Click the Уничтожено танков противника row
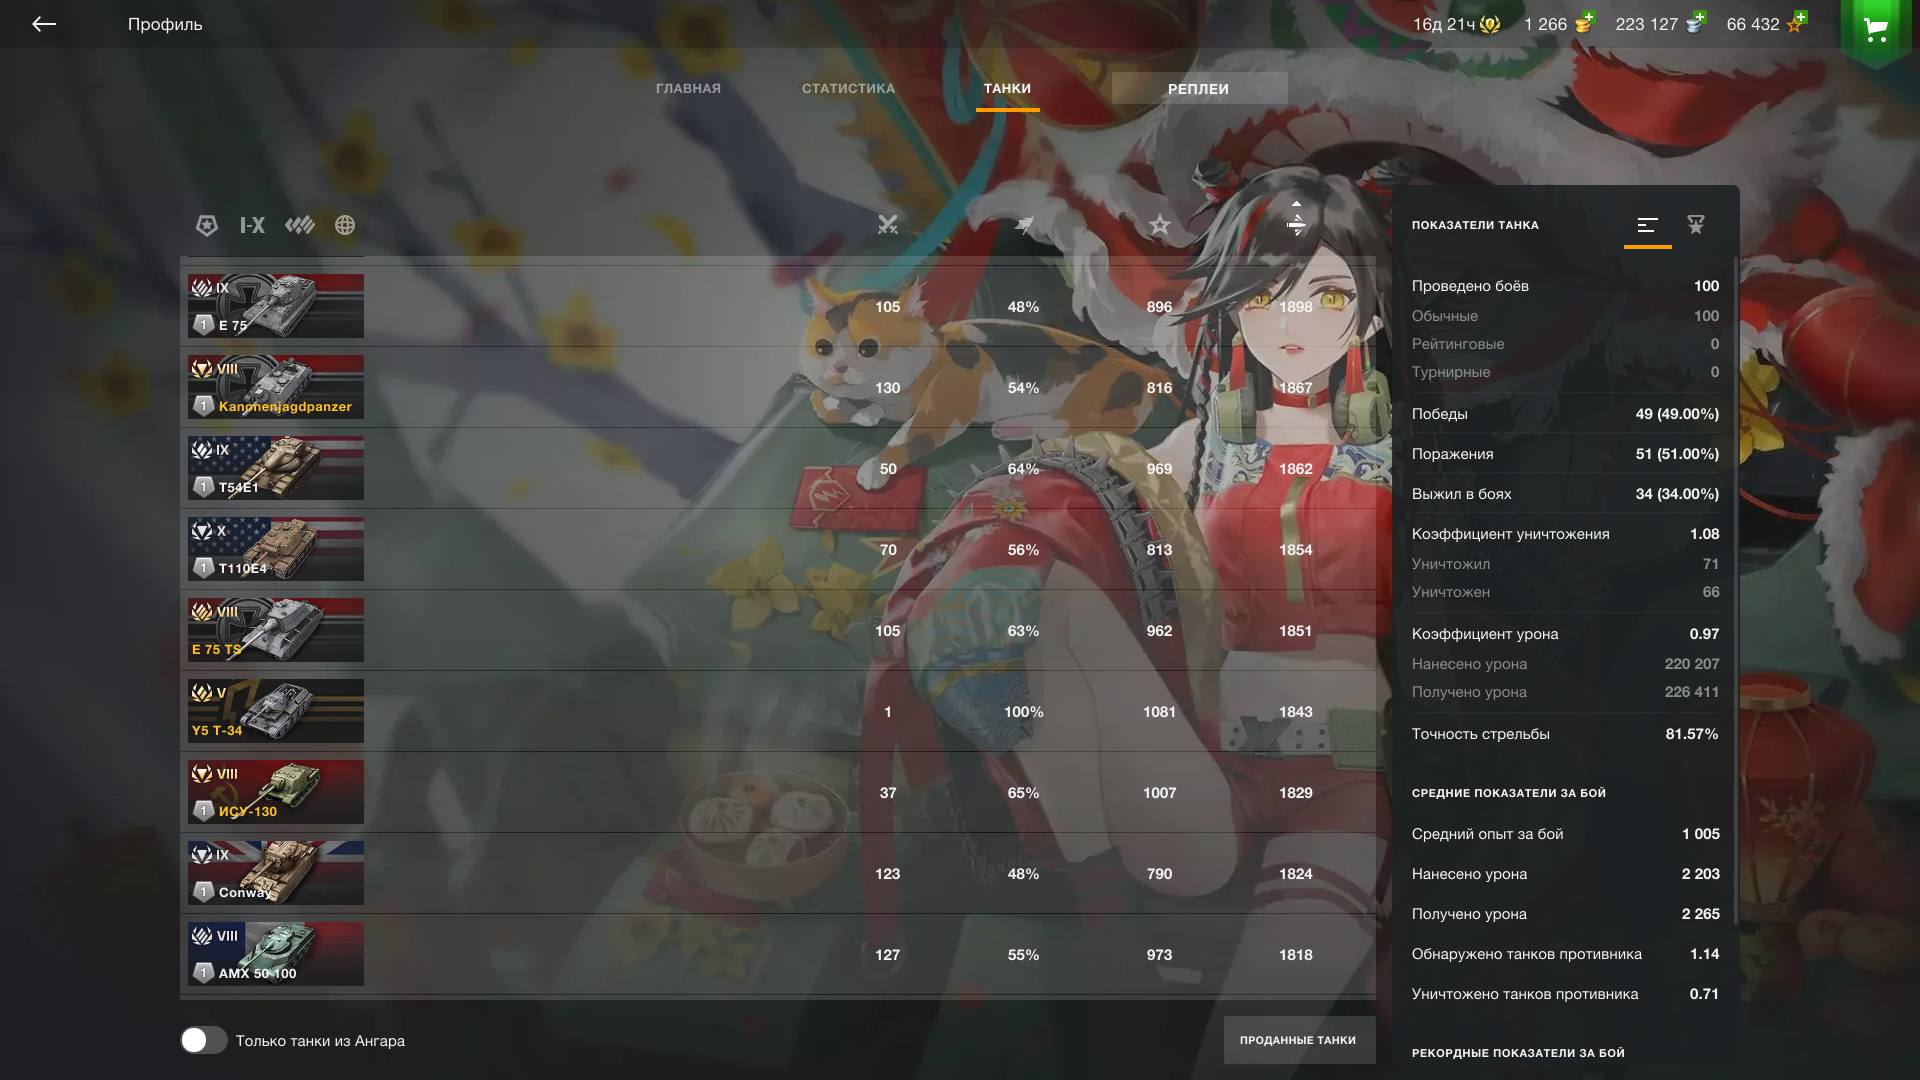 click(x=1565, y=994)
